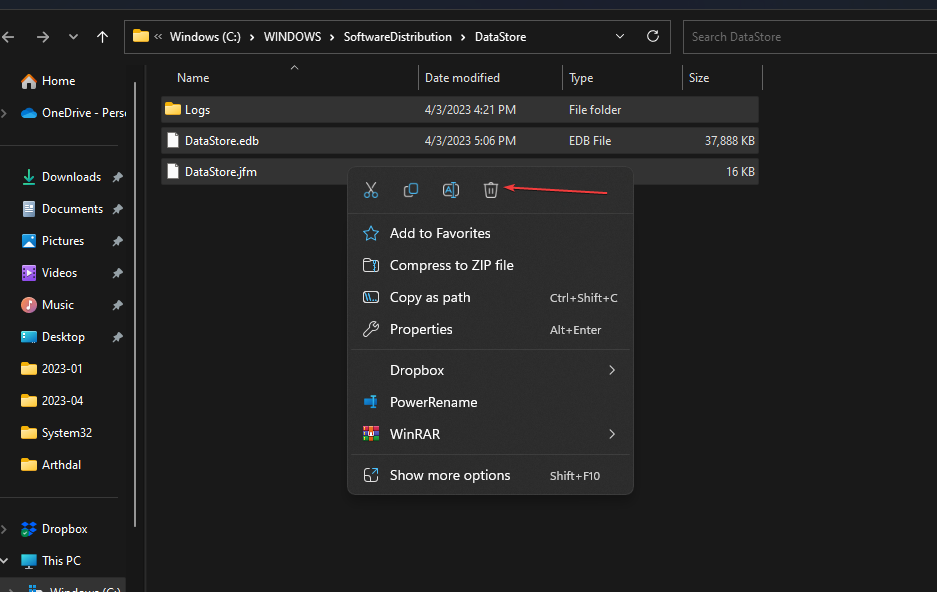Unpin Downloads using its pin icon
This screenshot has height=592, width=937.
117,177
